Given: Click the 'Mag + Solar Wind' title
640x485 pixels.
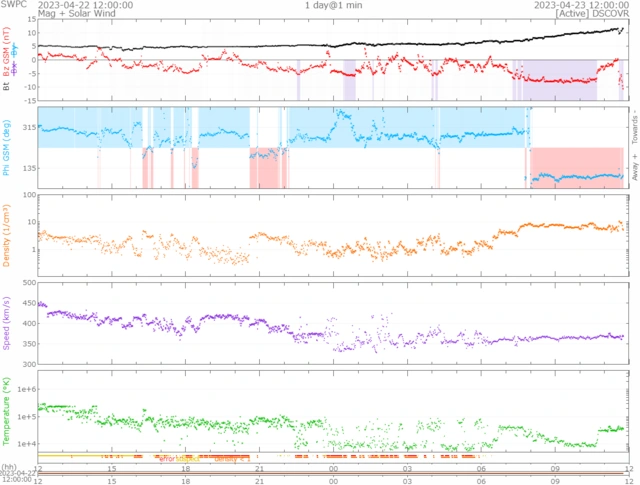Looking at the screenshot, I should 77,13.
